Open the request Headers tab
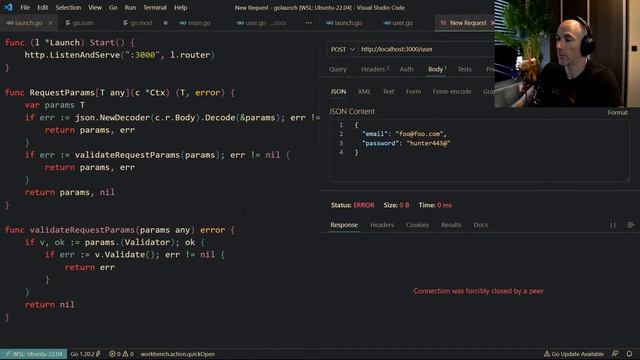 [x=374, y=69]
